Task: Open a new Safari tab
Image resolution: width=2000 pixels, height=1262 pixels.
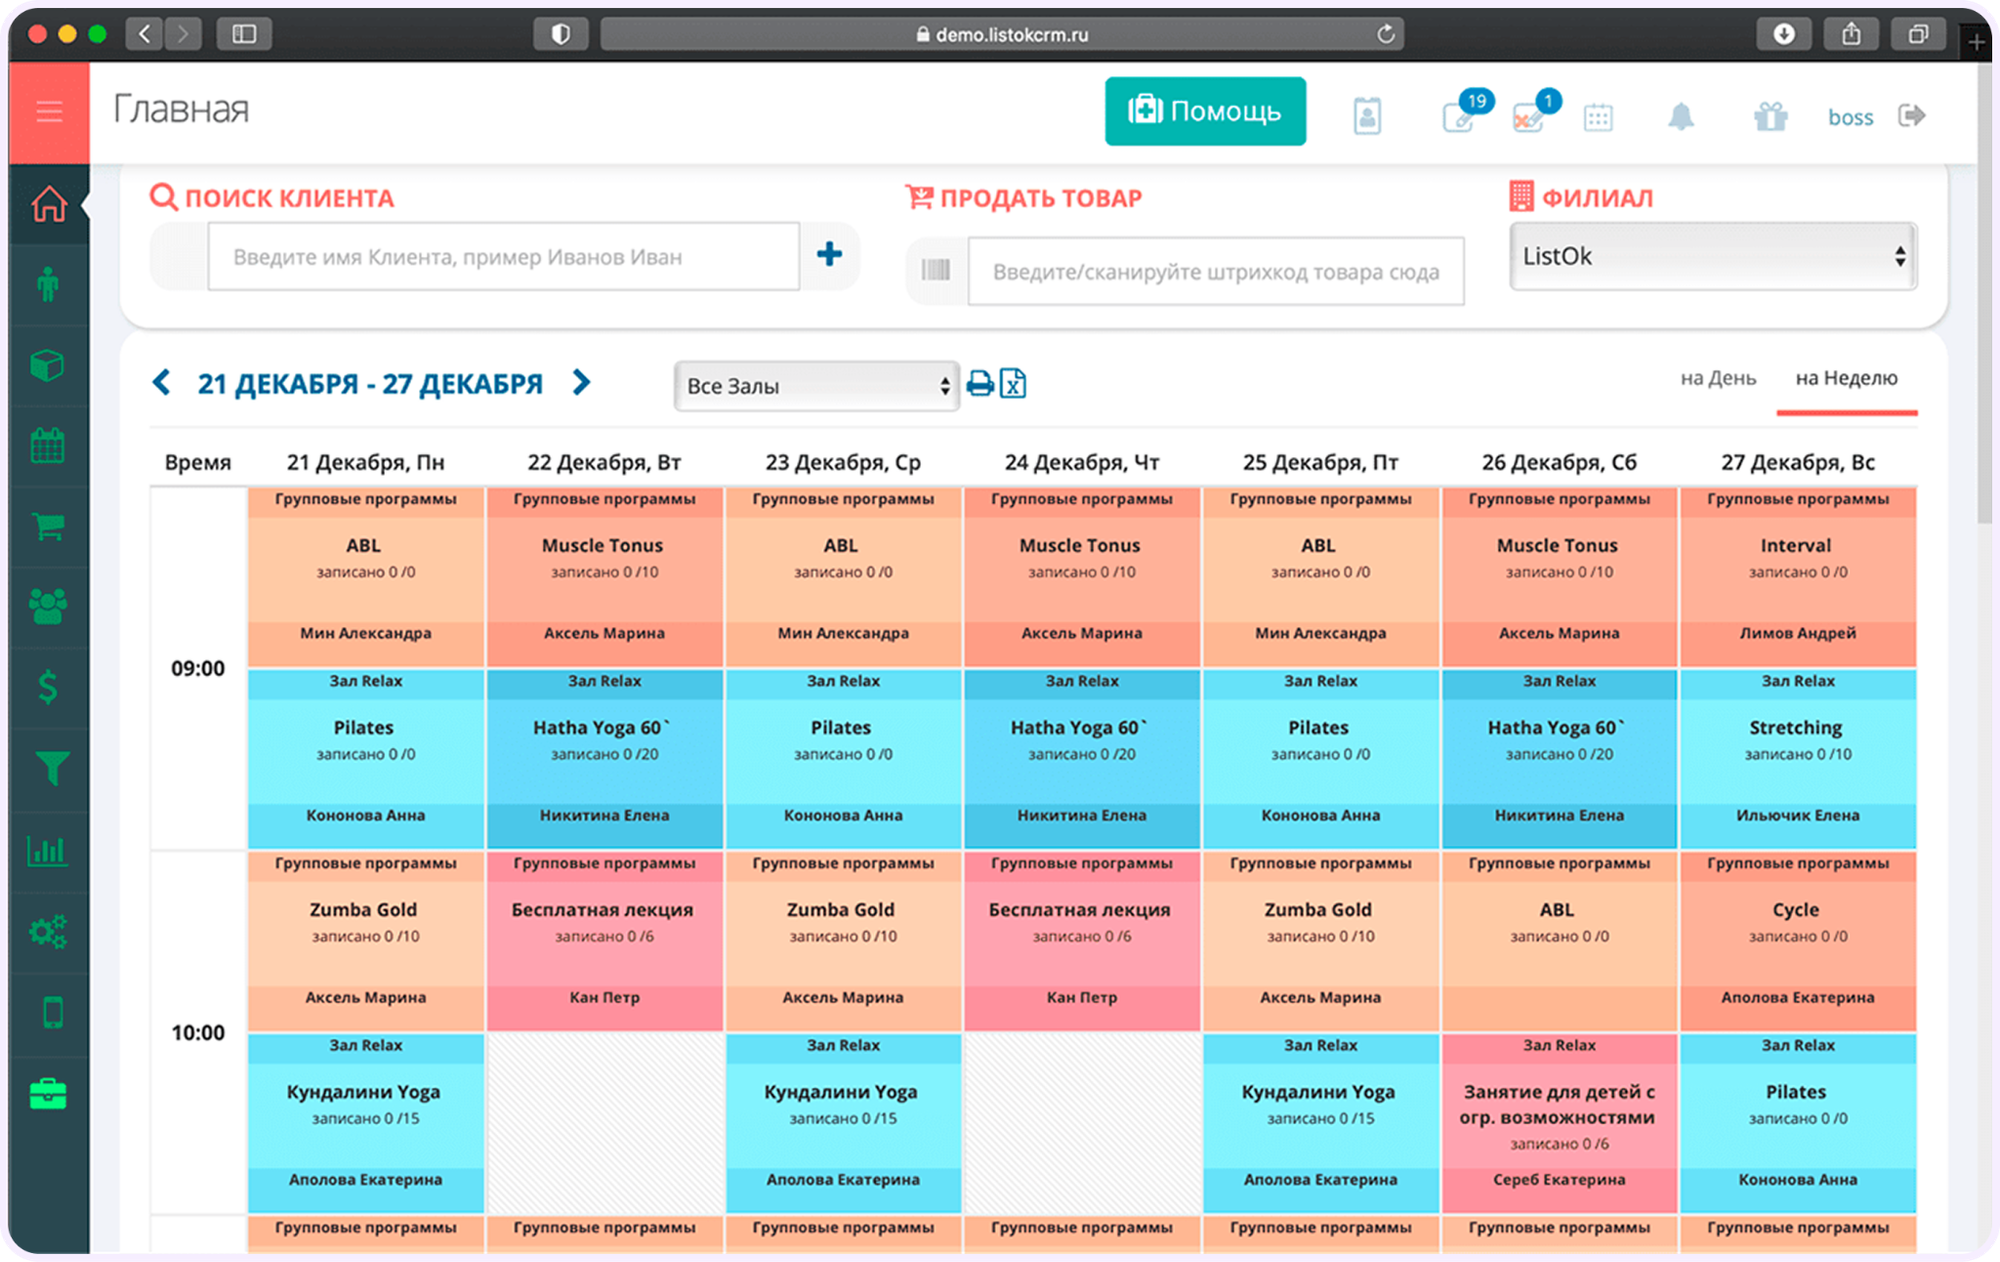Action: (x=1976, y=41)
